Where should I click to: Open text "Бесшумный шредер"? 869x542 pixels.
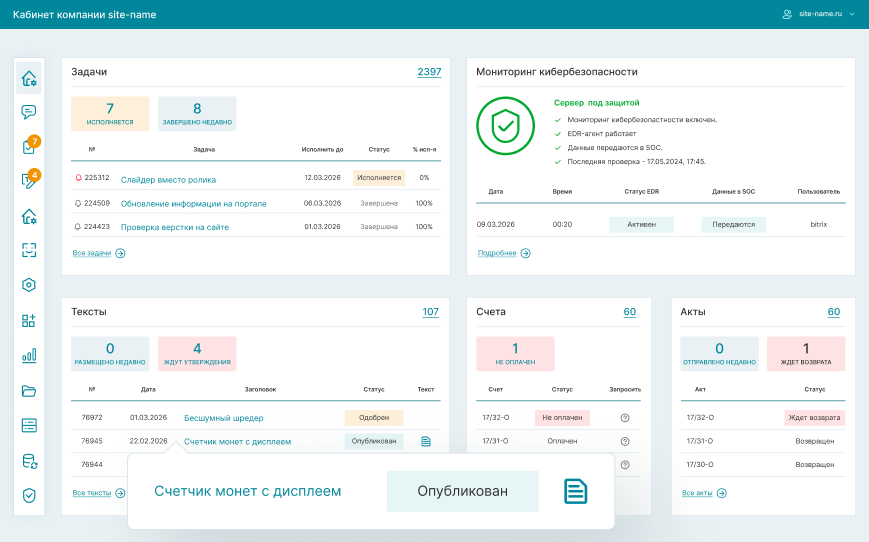tap(223, 418)
